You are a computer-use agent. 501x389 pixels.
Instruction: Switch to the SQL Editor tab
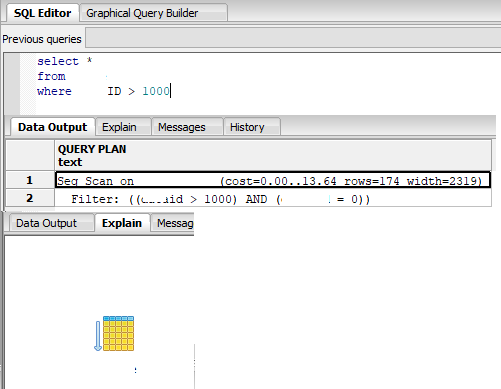pos(42,13)
